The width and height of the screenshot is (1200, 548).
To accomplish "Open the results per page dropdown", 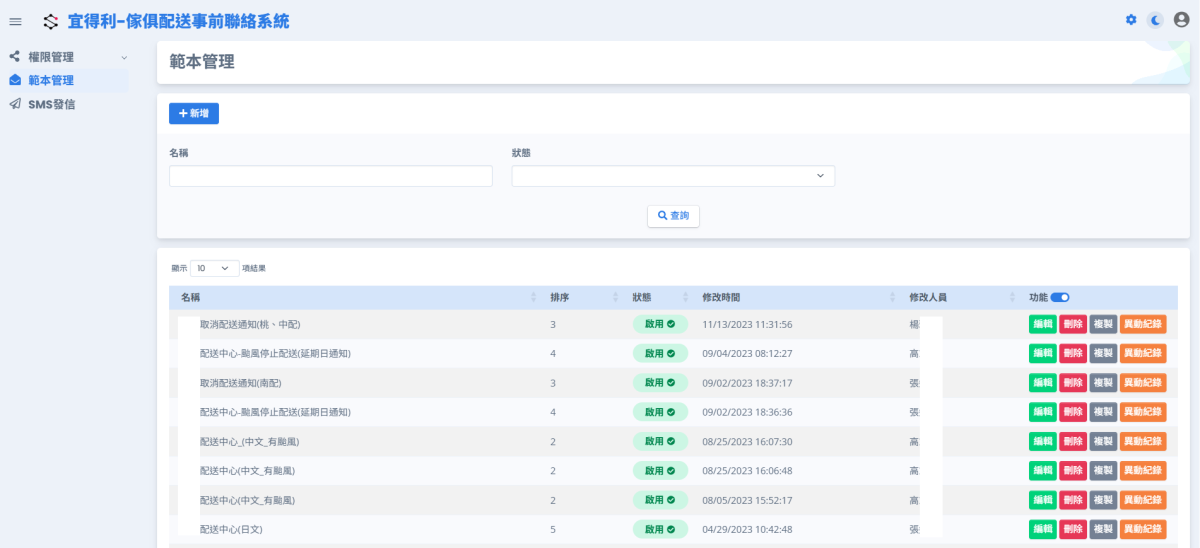I will click(x=214, y=268).
